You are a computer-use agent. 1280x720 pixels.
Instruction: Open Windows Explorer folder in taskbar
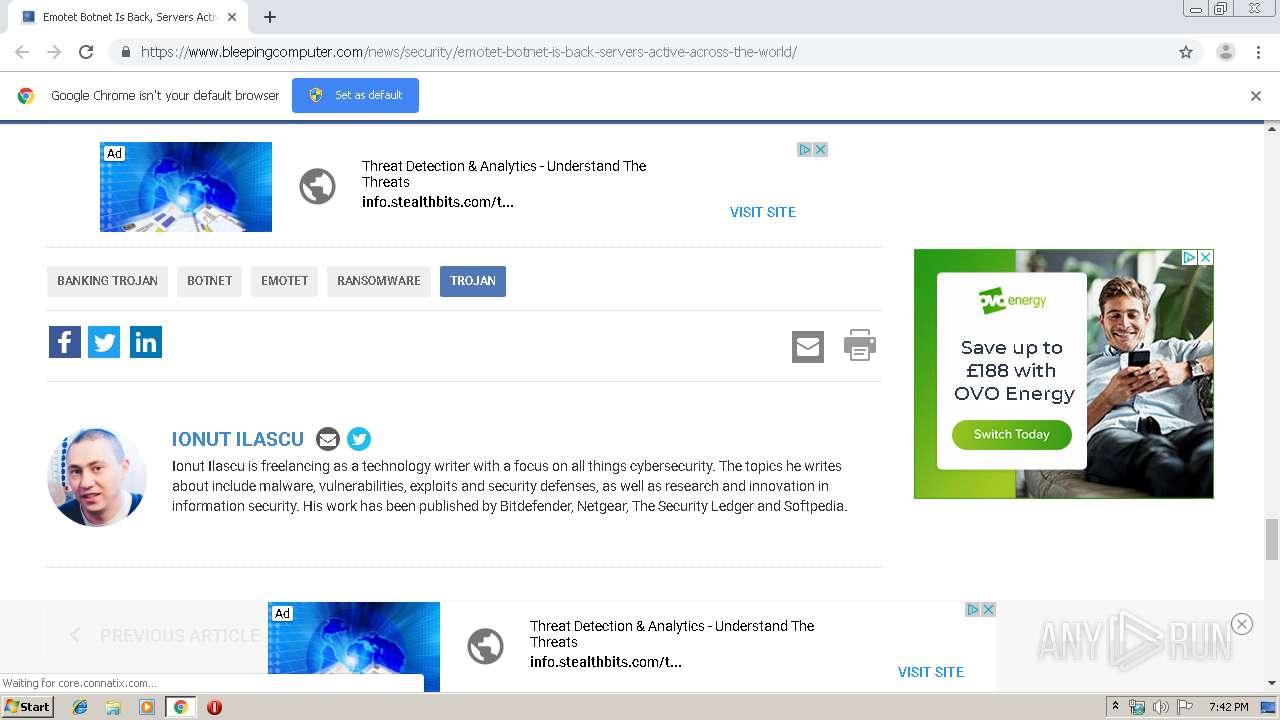pos(113,707)
